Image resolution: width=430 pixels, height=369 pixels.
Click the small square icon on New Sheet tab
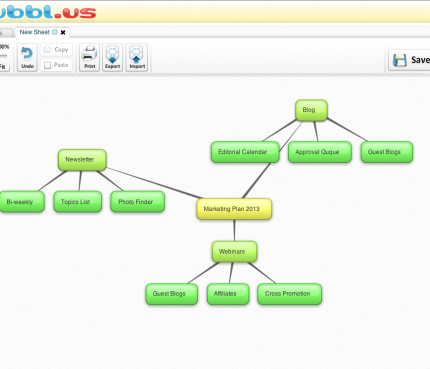tap(55, 32)
